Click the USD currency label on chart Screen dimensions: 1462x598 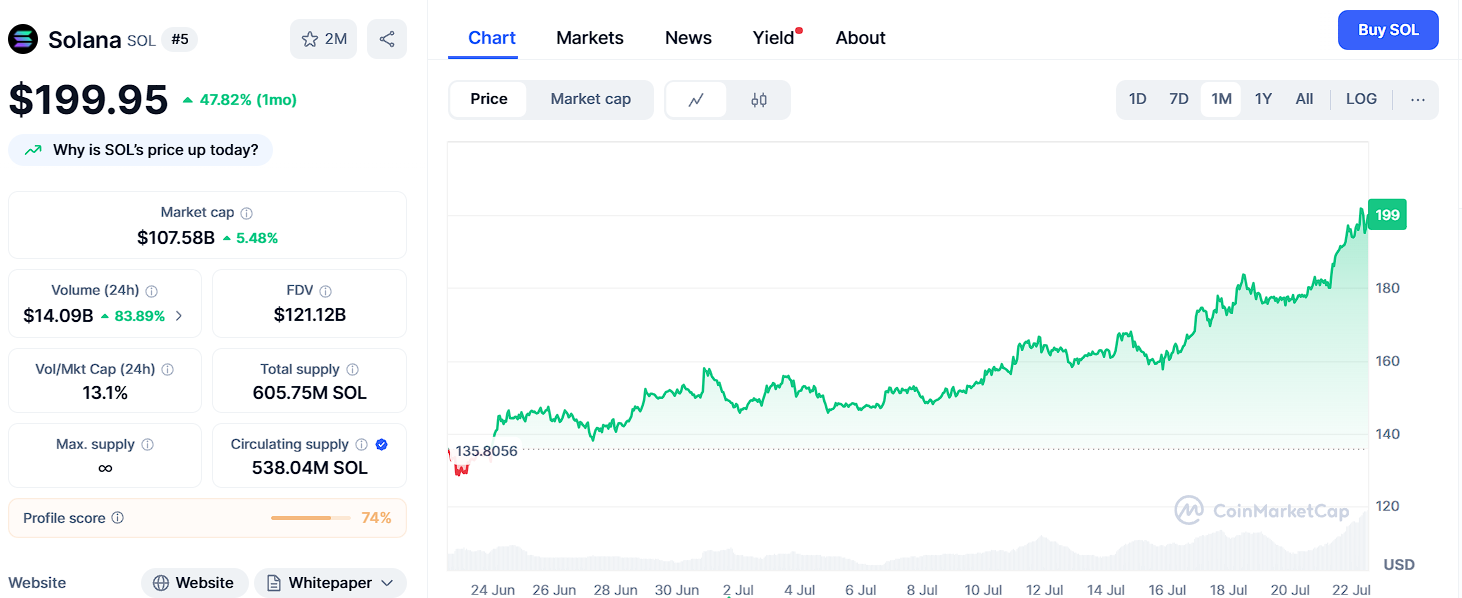(1399, 565)
